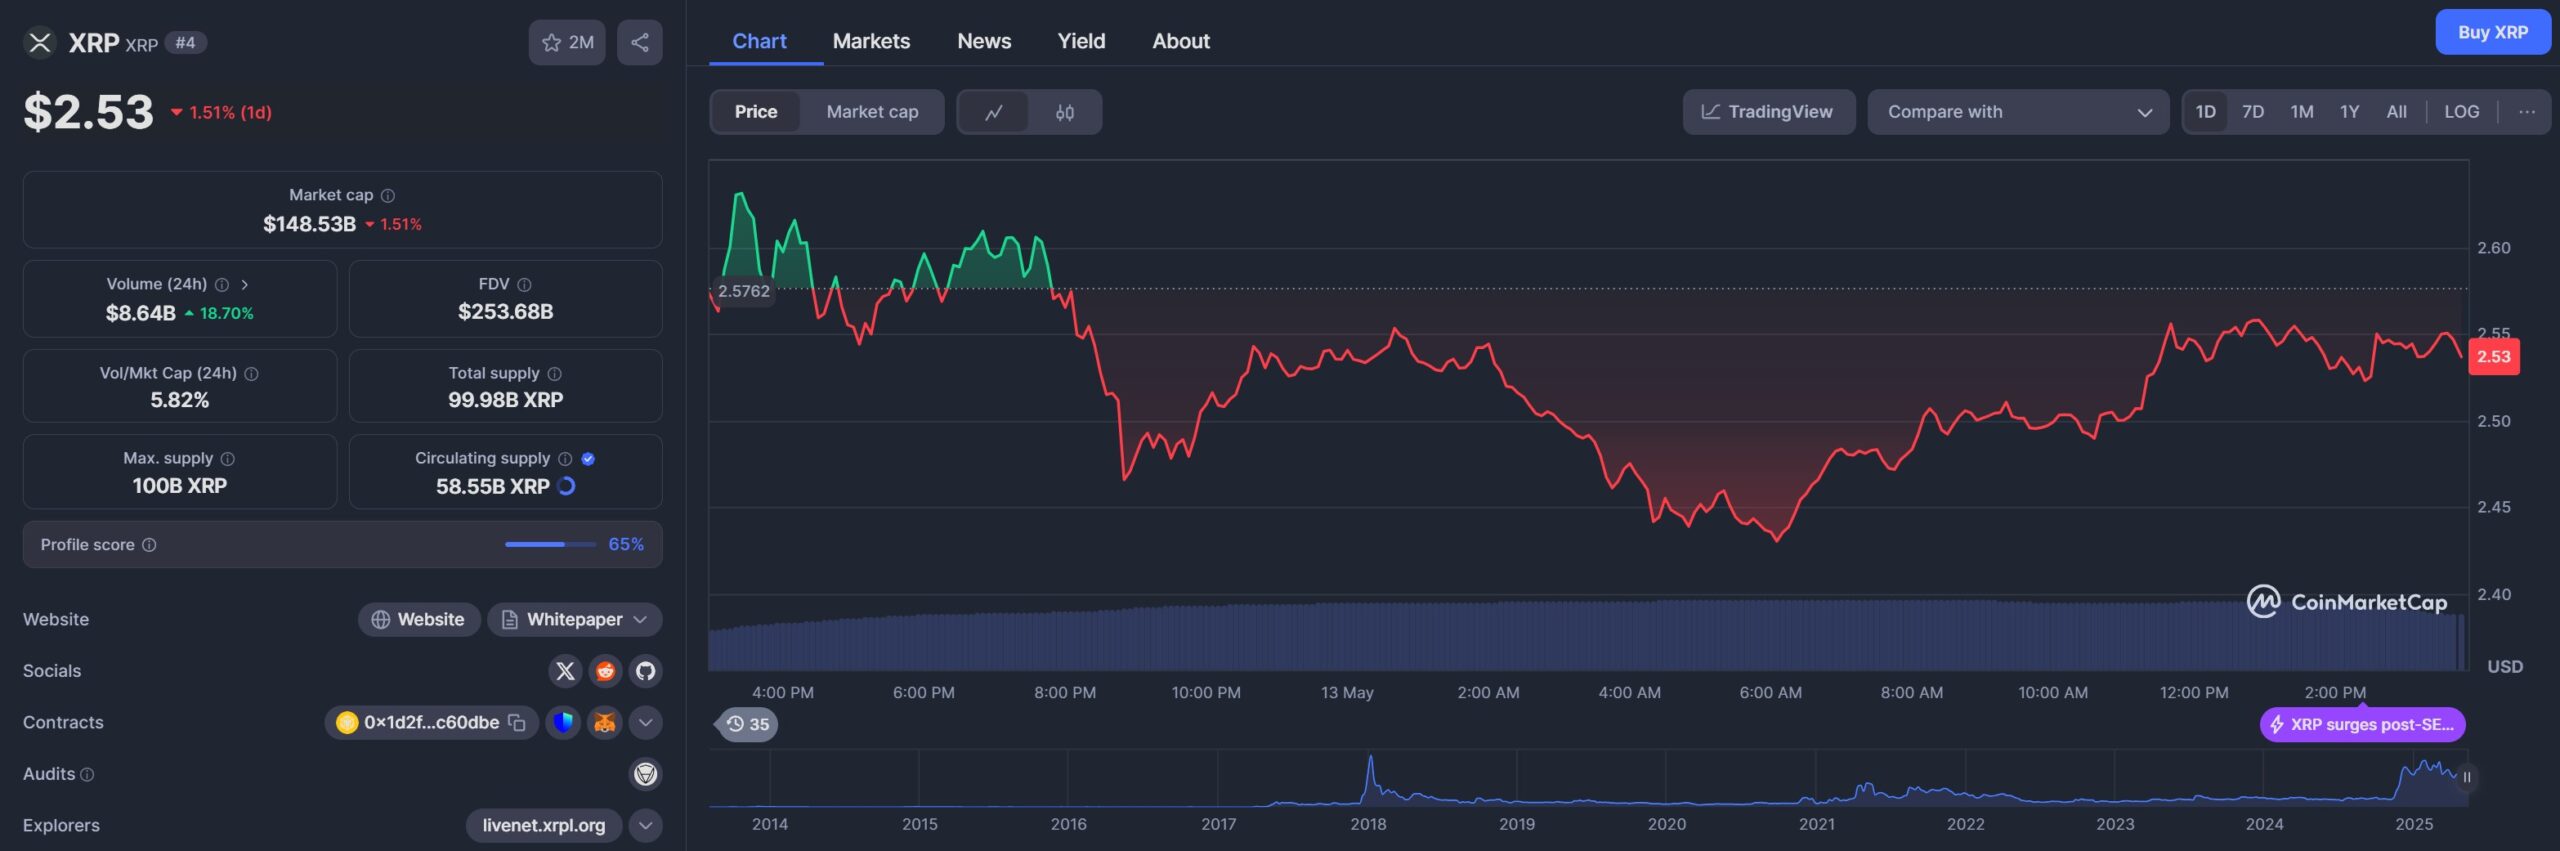Click the blue shield wallet icon in Contracts

pyautogui.click(x=563, y=722)
